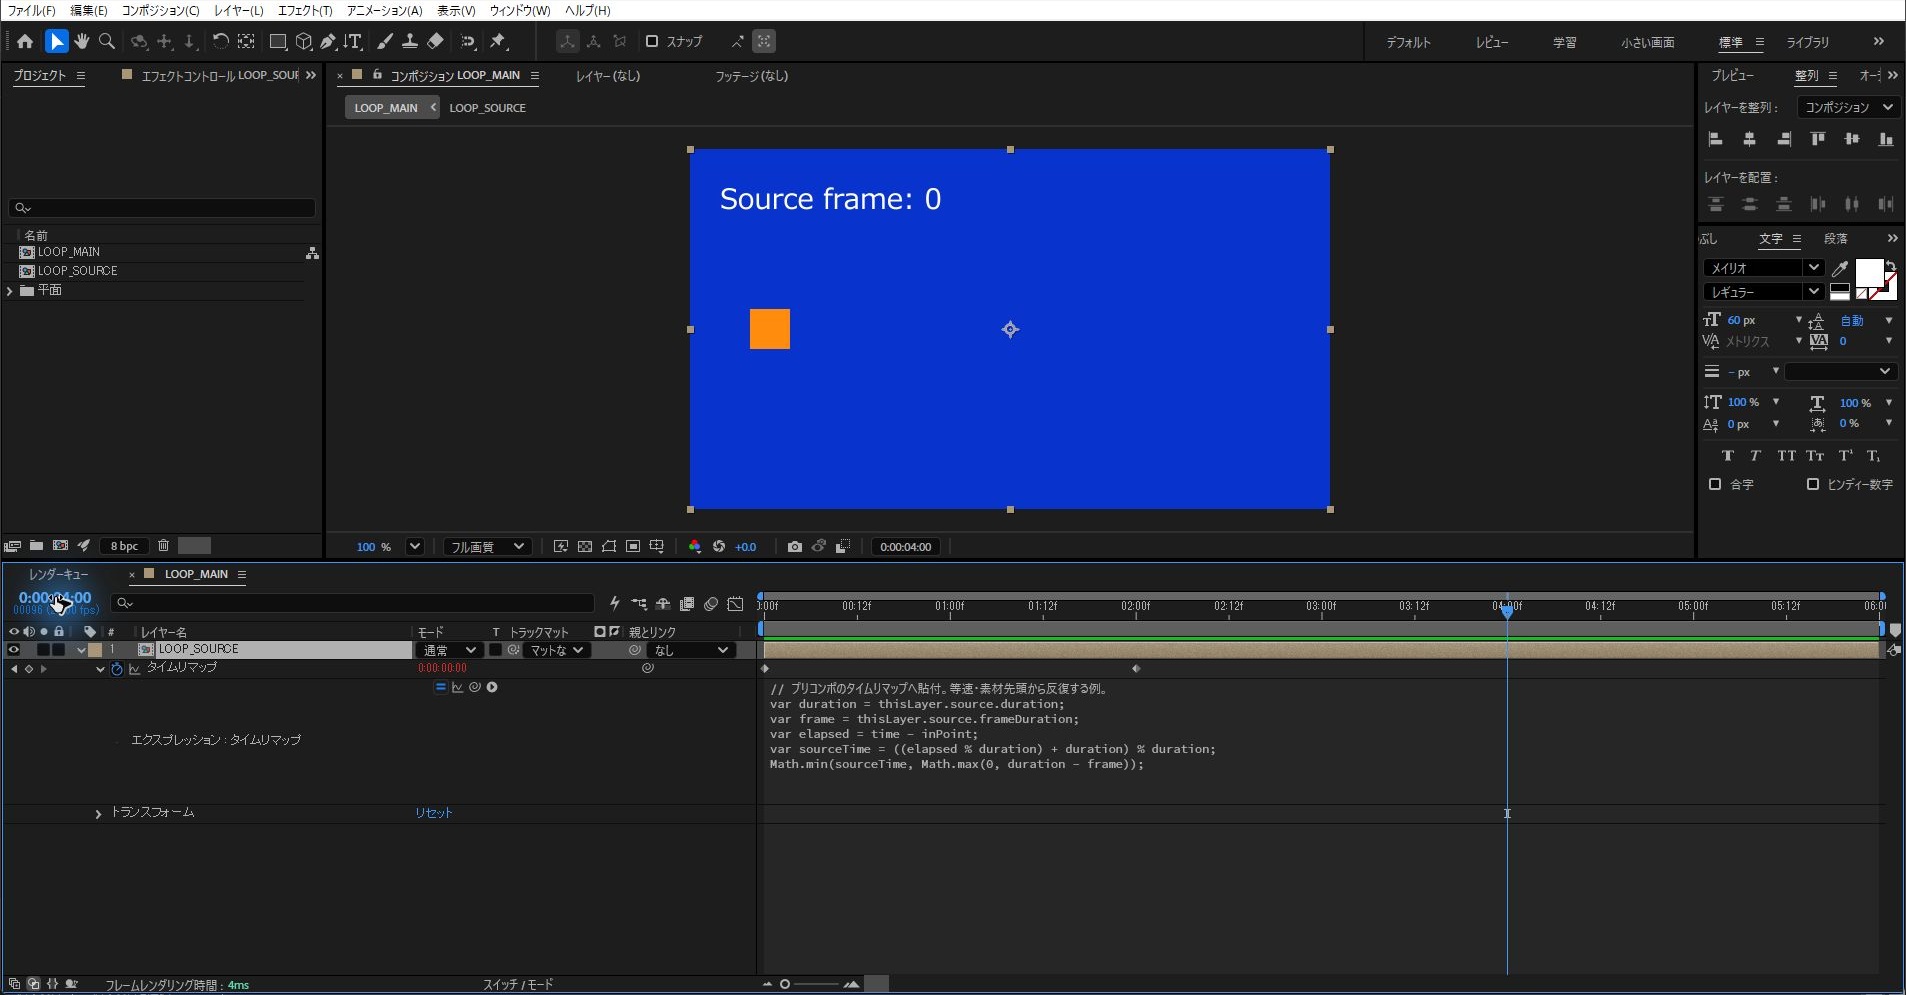Viewport: 1906px width, 995px height.
Task: Expand the Transform property group
Action: 98,814
